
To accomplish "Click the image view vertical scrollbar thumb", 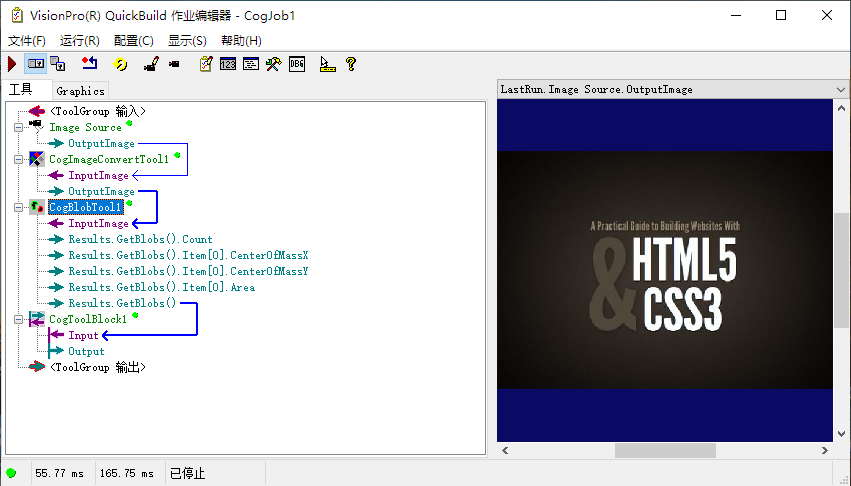I will (x=841, y=270).
